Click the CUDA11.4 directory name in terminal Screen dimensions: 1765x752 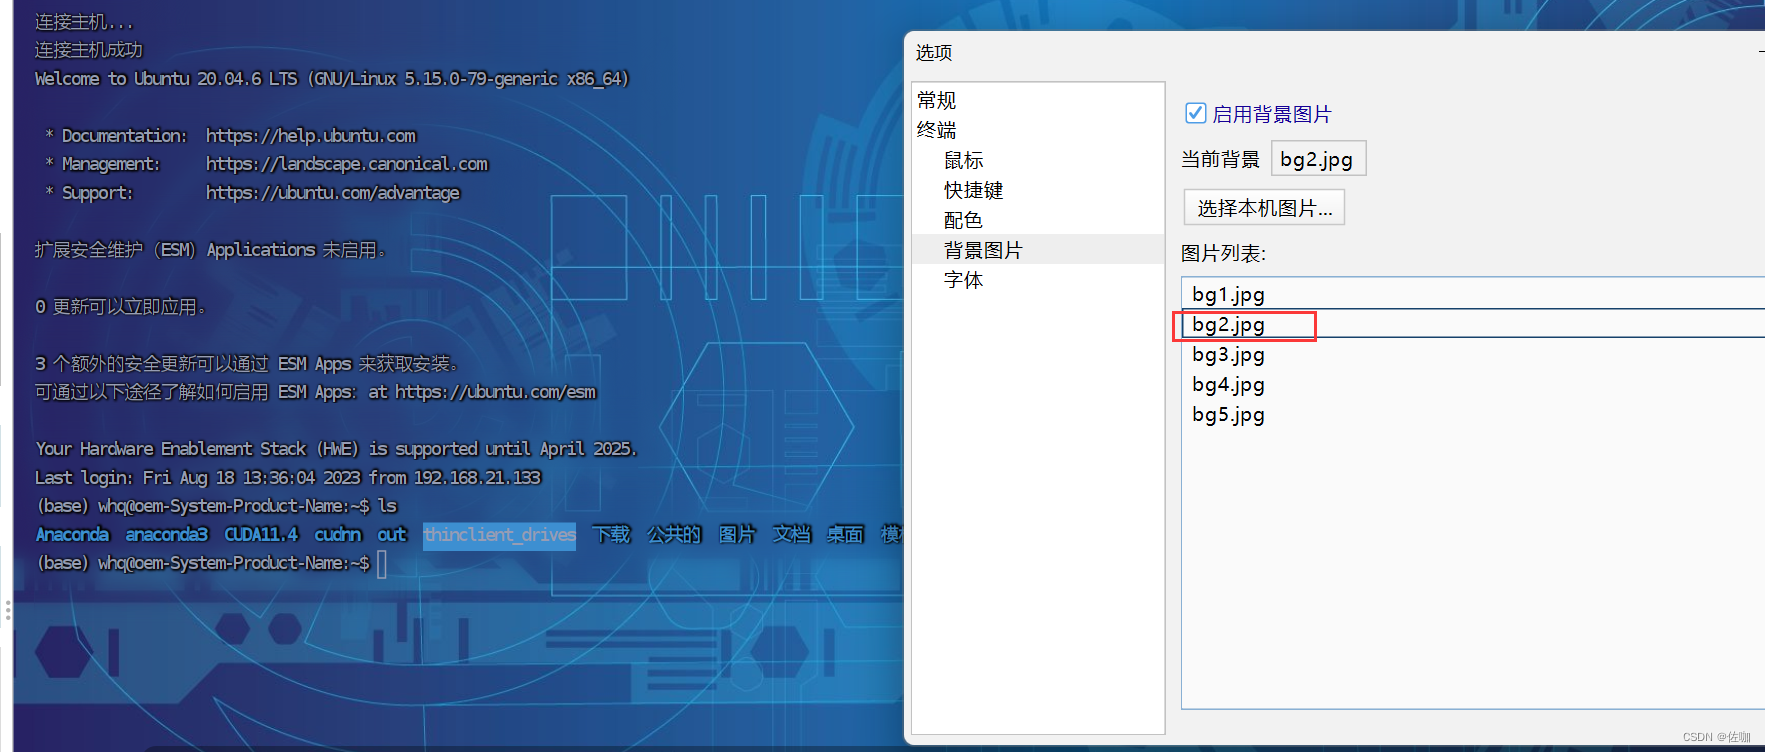coord(261,534)
